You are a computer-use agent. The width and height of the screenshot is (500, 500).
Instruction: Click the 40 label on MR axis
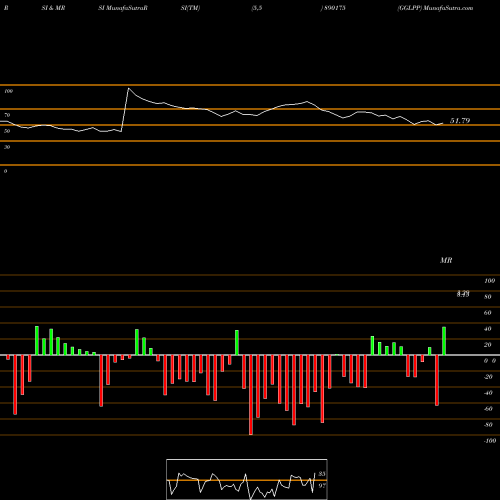coord(488,329)
